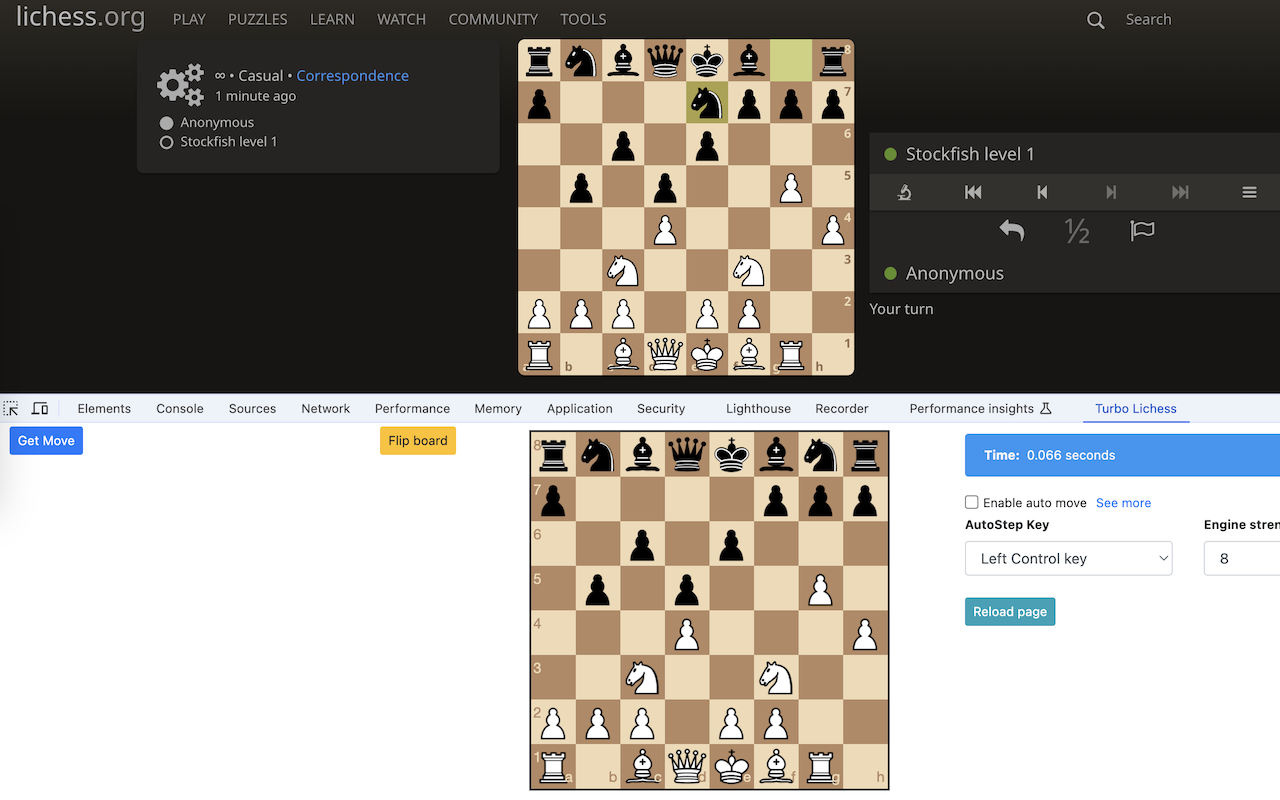1280x800 pixels.
Task: Open the hamburger game menu
Action: tap(1249, 192)
